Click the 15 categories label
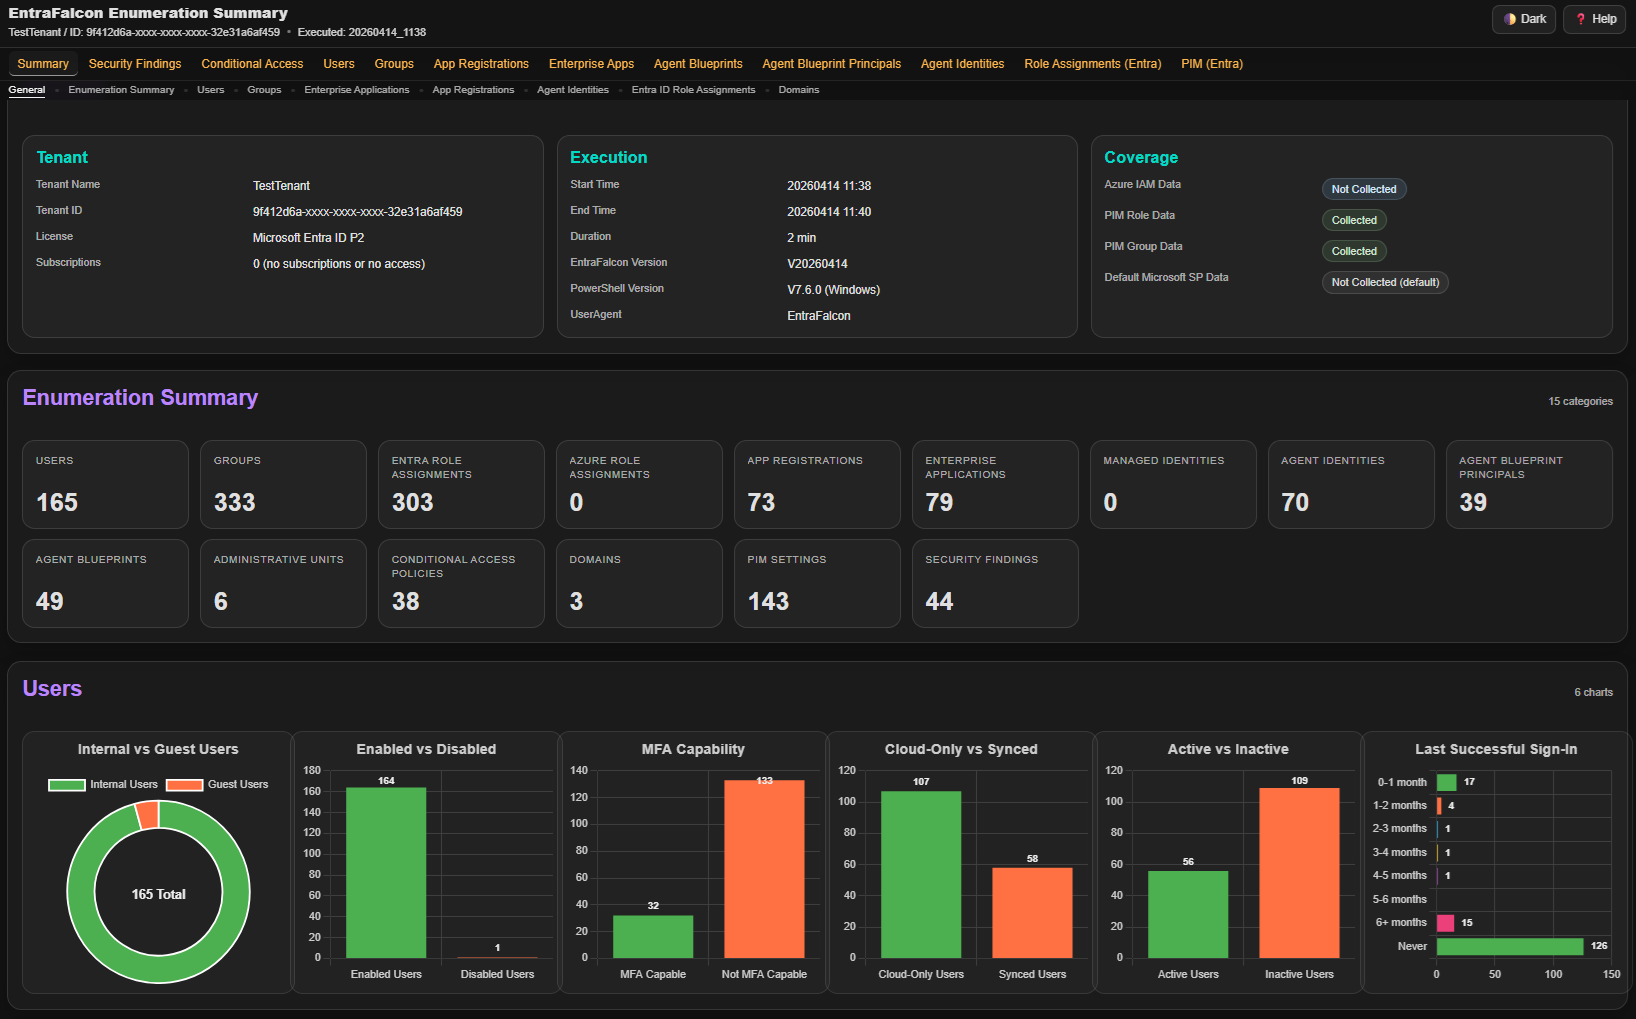Viewport: 1636px width, 1019px height. click(x=1580, y=401)
